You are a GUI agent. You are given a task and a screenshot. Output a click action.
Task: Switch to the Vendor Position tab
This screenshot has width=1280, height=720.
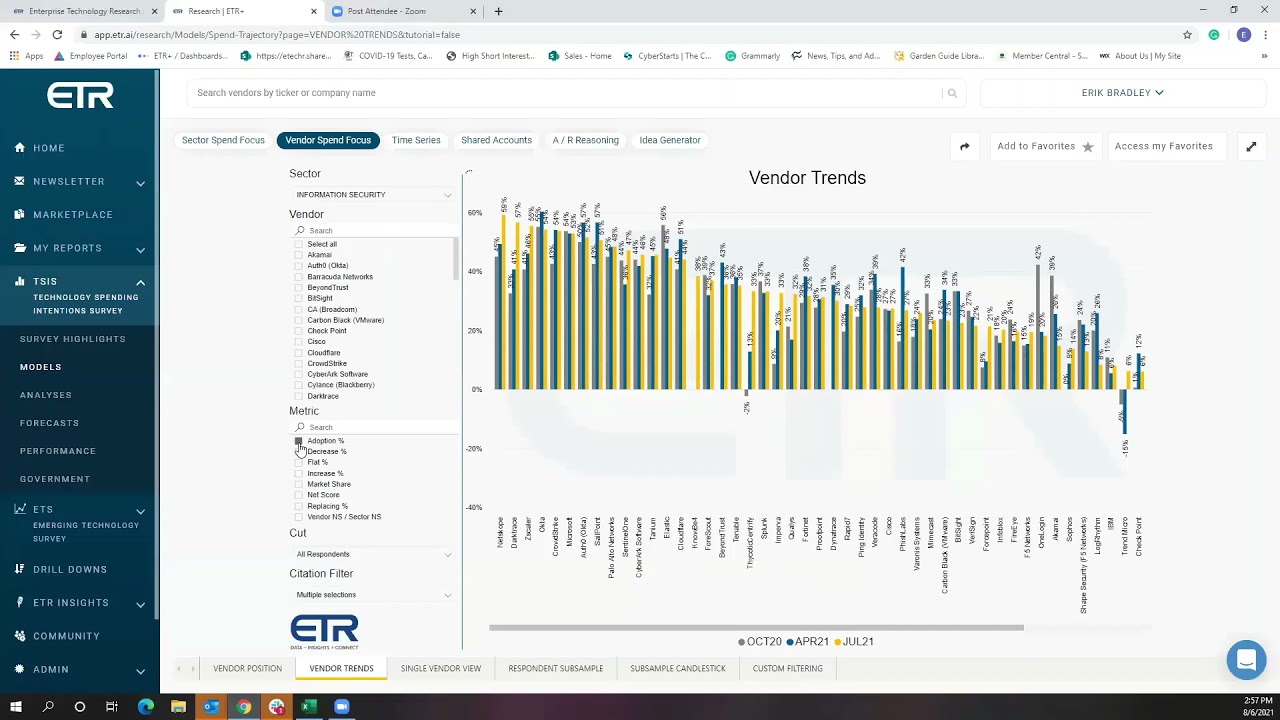[247, 668]
